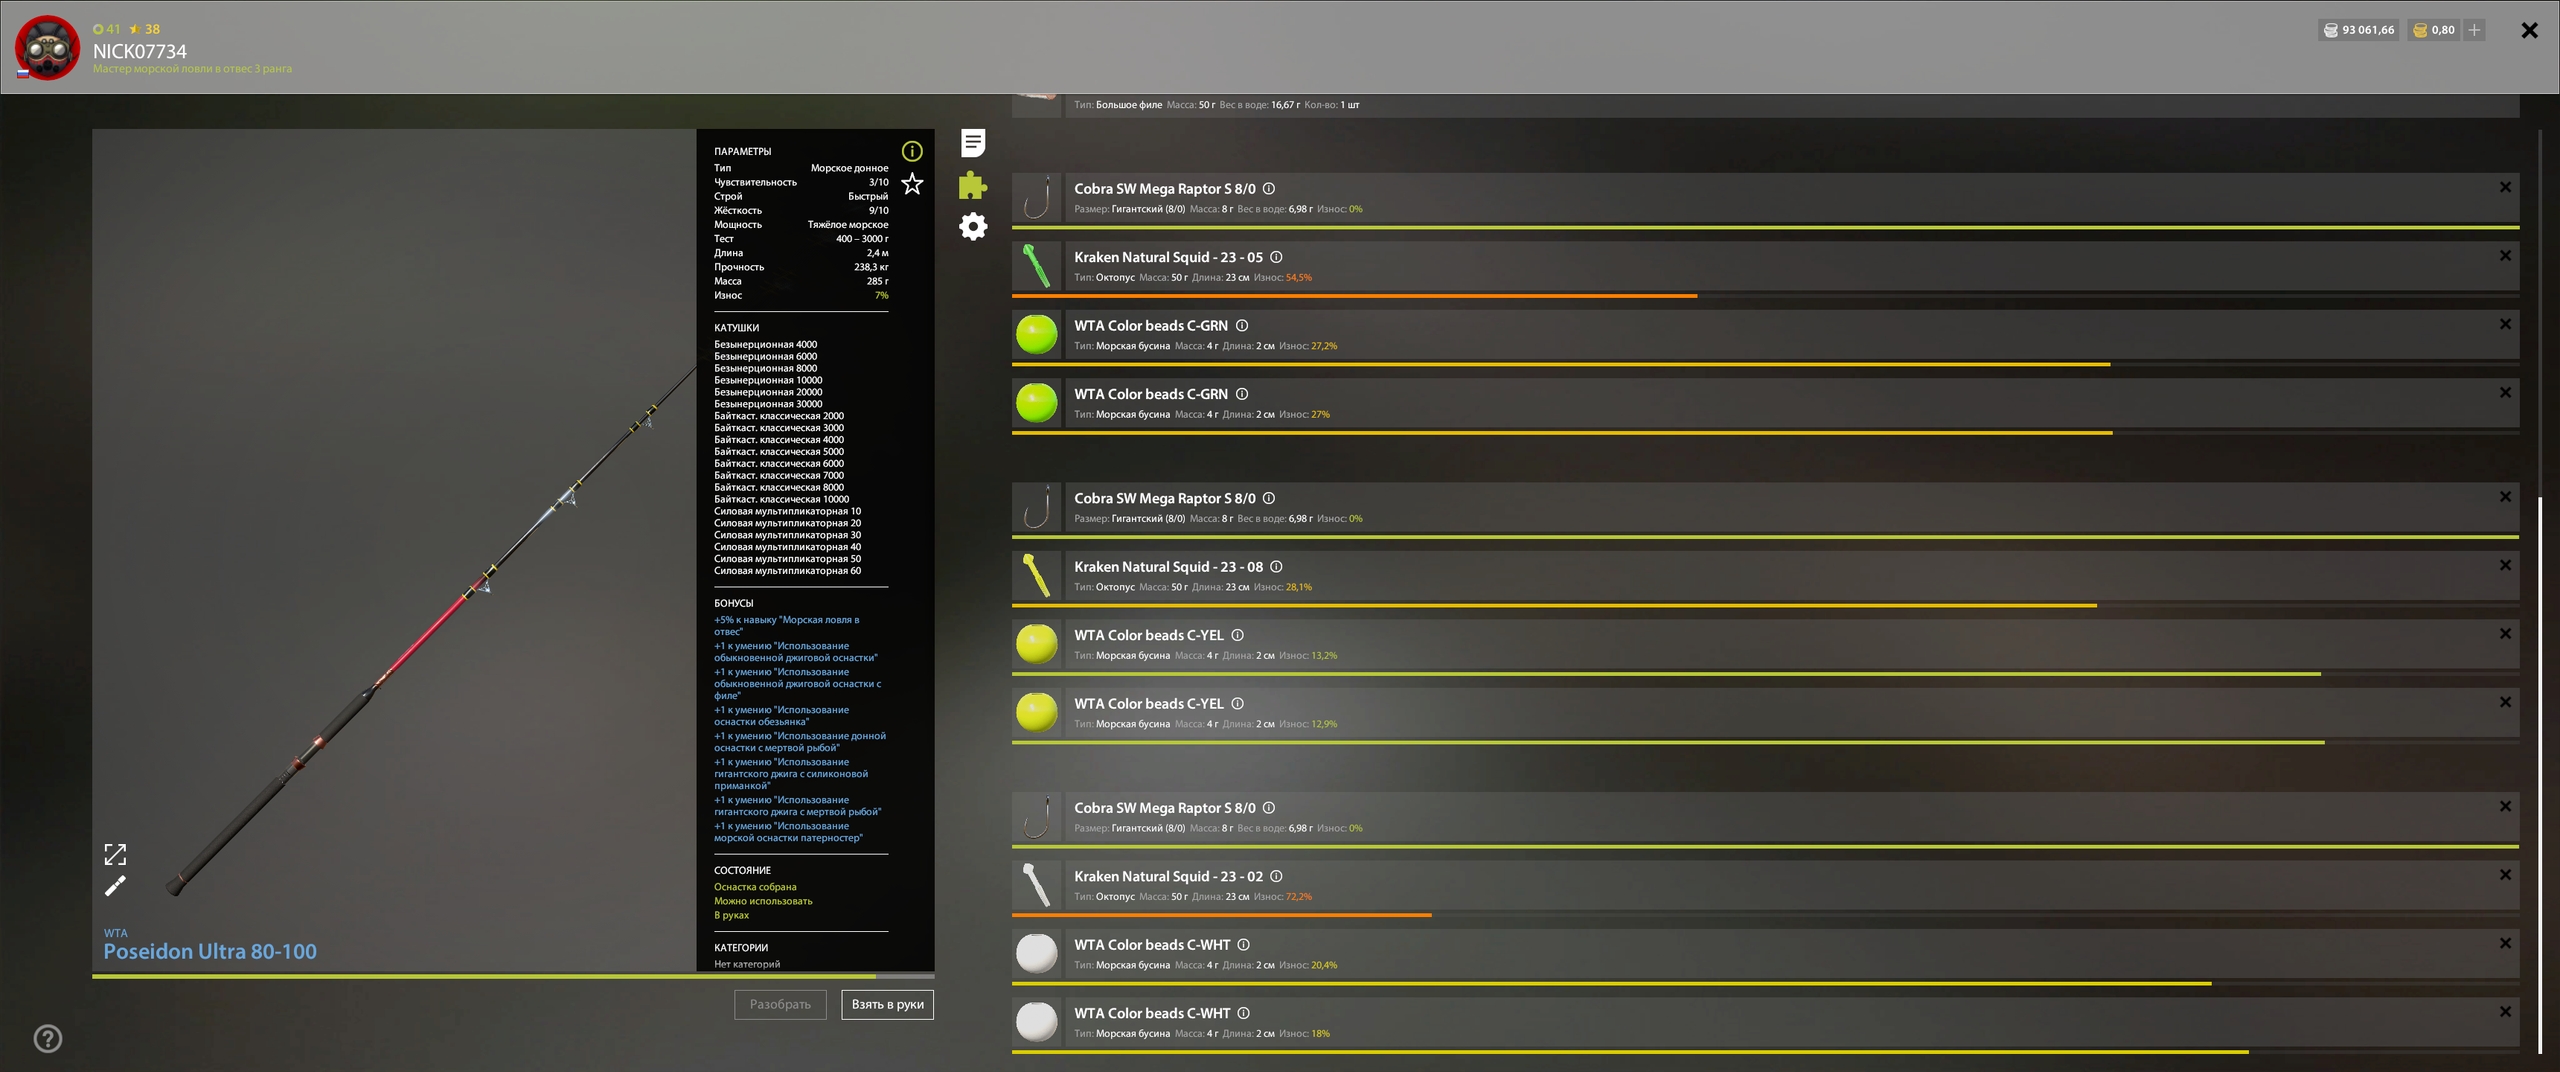The width and height of the screenshot is (2560, 1072).
Task: Click the rod parameters info icon
Action: 912,151
